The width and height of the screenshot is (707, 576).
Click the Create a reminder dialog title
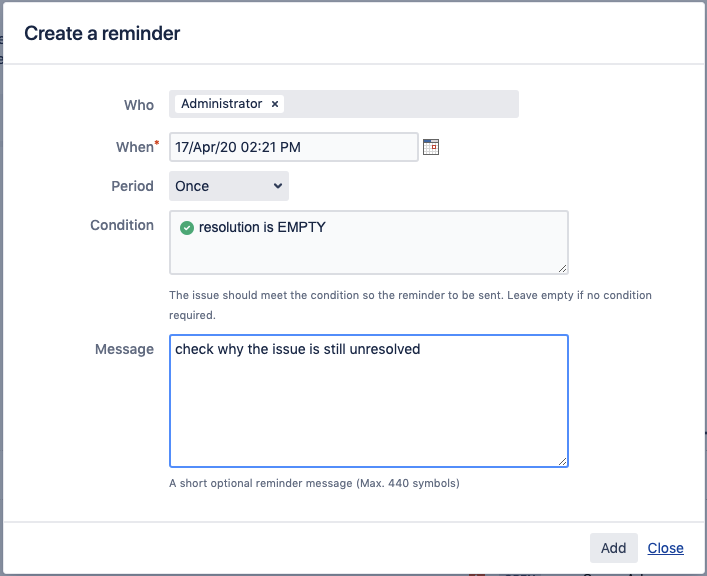tap(102, 34)
